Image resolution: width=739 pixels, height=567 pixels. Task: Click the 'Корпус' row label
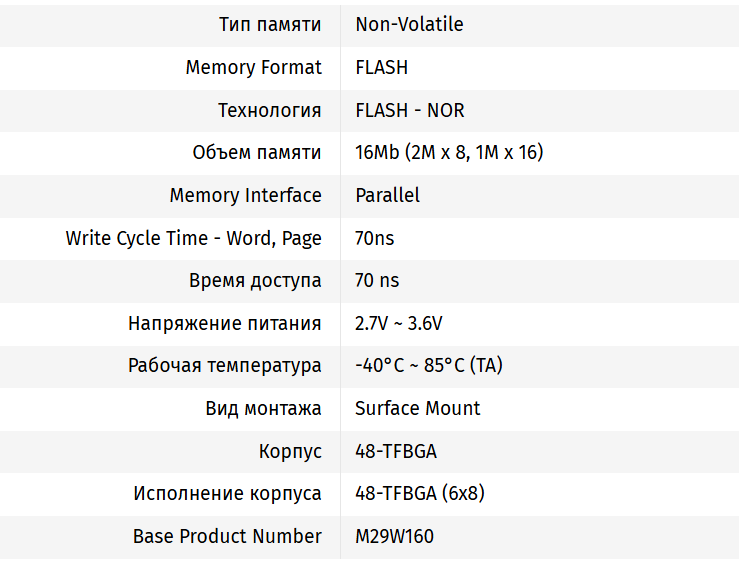tap(290, 451)
